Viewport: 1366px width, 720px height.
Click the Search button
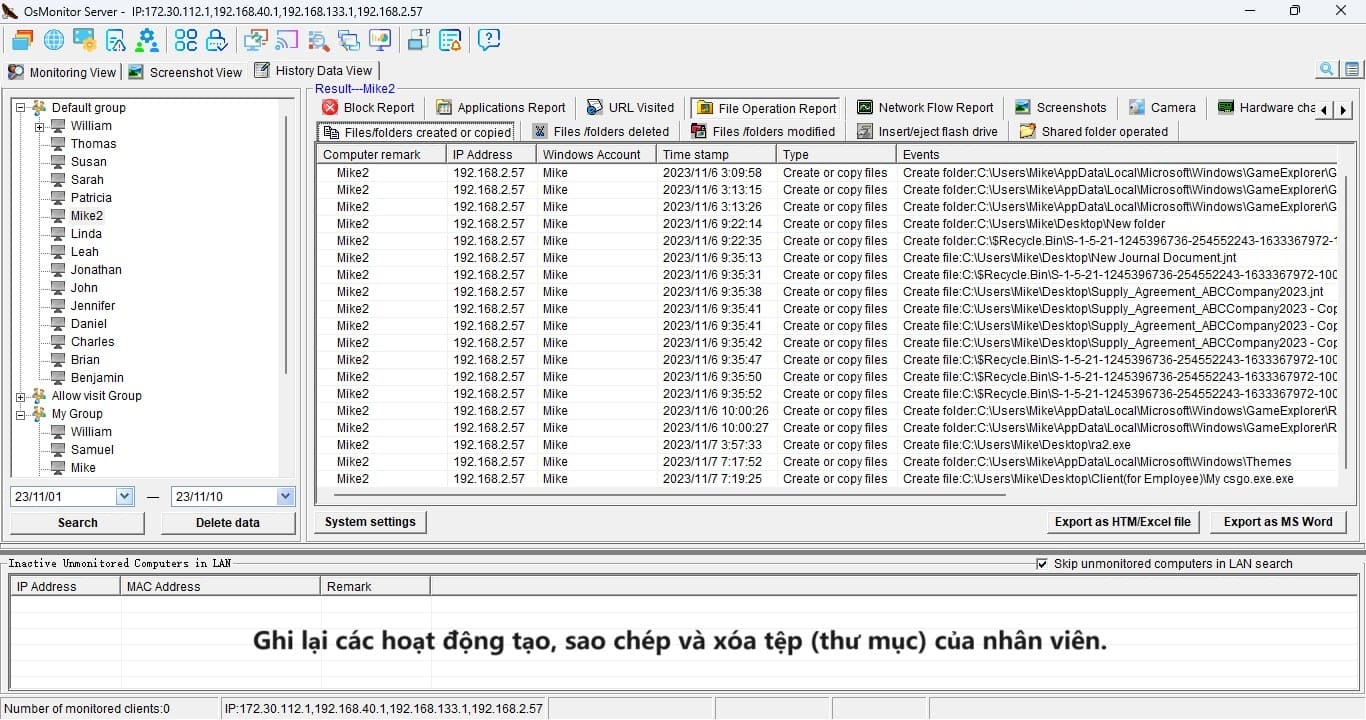[78, 523]
